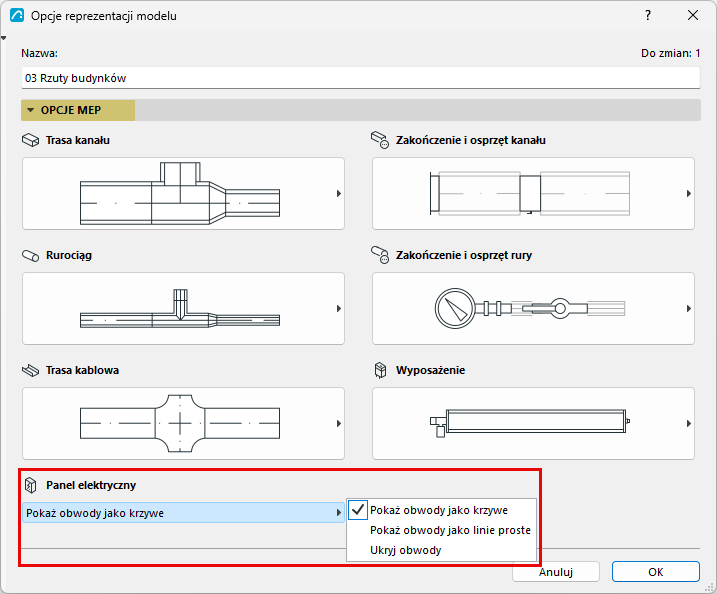Click the Rurociąg pipe preview thumbnail
The image size is (717, 594).
(x=183, y=309)
